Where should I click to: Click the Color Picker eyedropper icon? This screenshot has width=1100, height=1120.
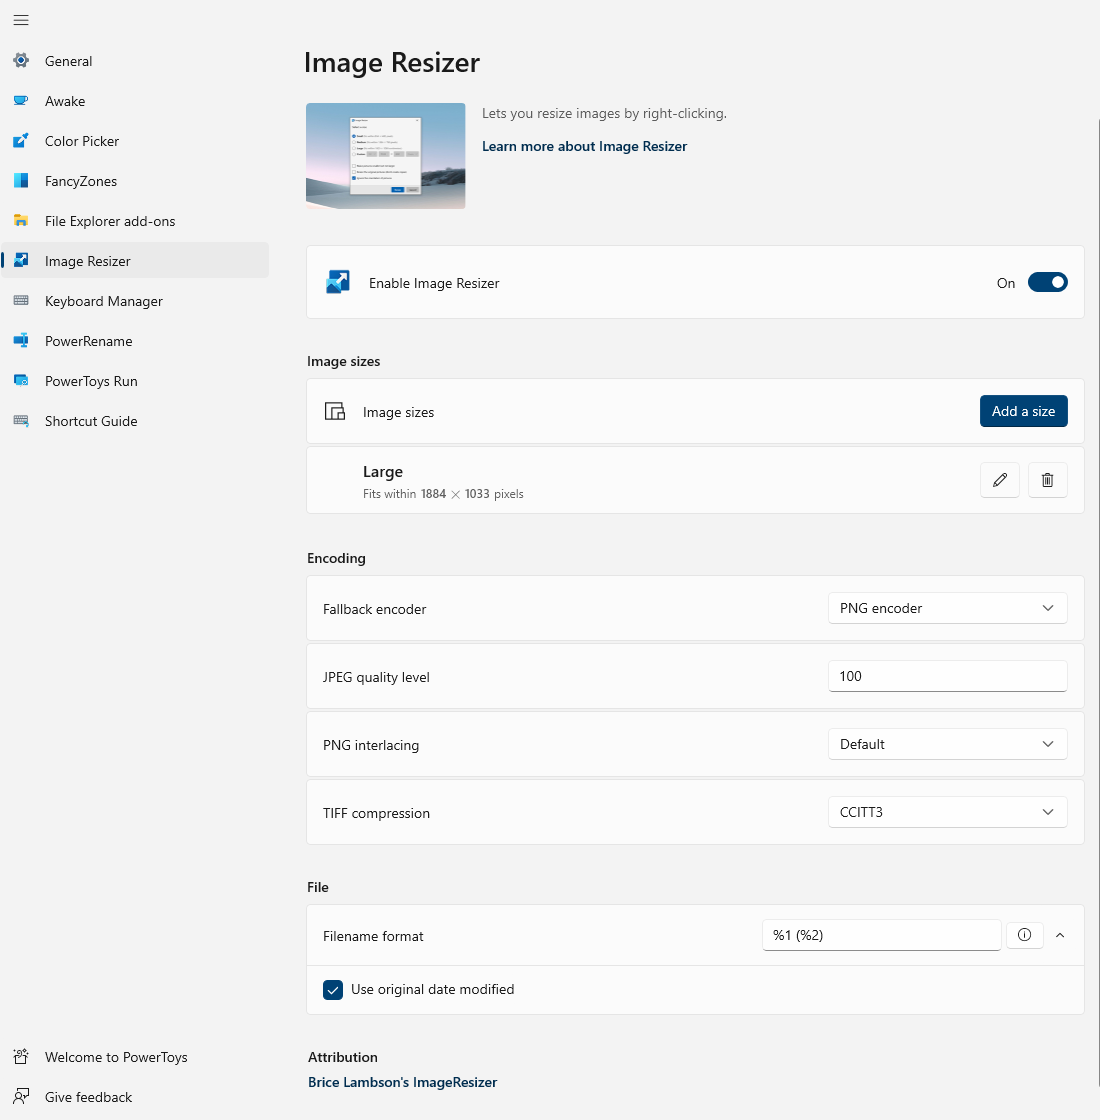click(x=21, y=141)
